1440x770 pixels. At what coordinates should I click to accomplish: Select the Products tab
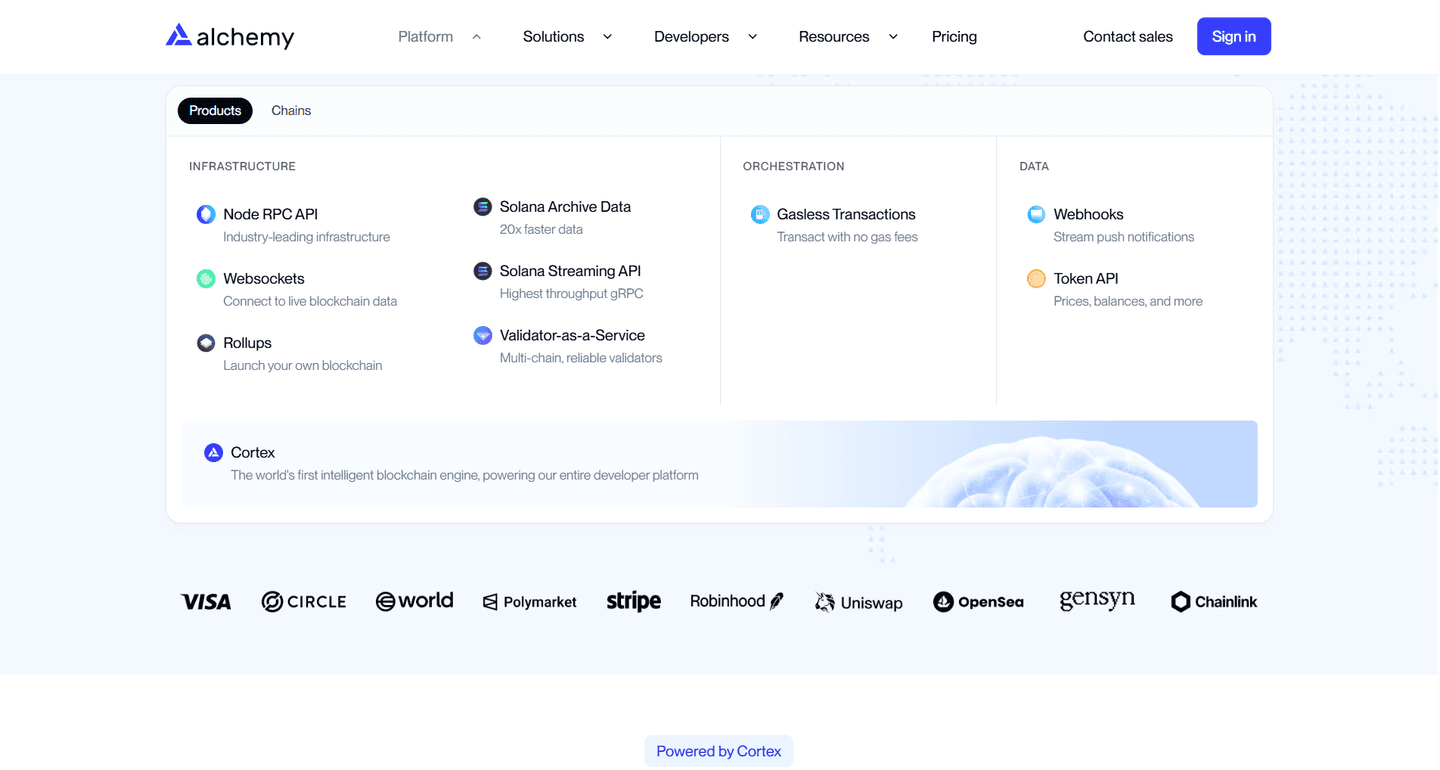click(x=215, y=111)
